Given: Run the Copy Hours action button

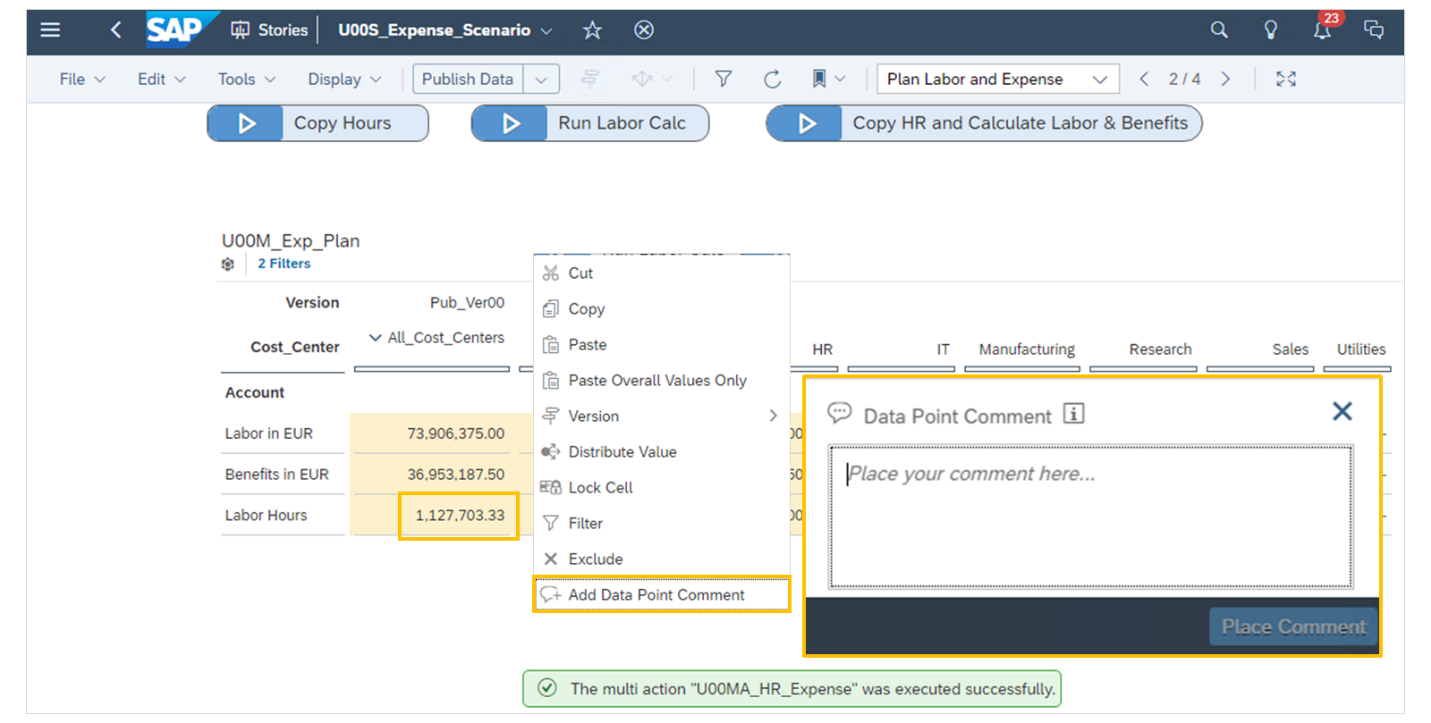Looking at the screenshot, I should [x=318, y=123].
